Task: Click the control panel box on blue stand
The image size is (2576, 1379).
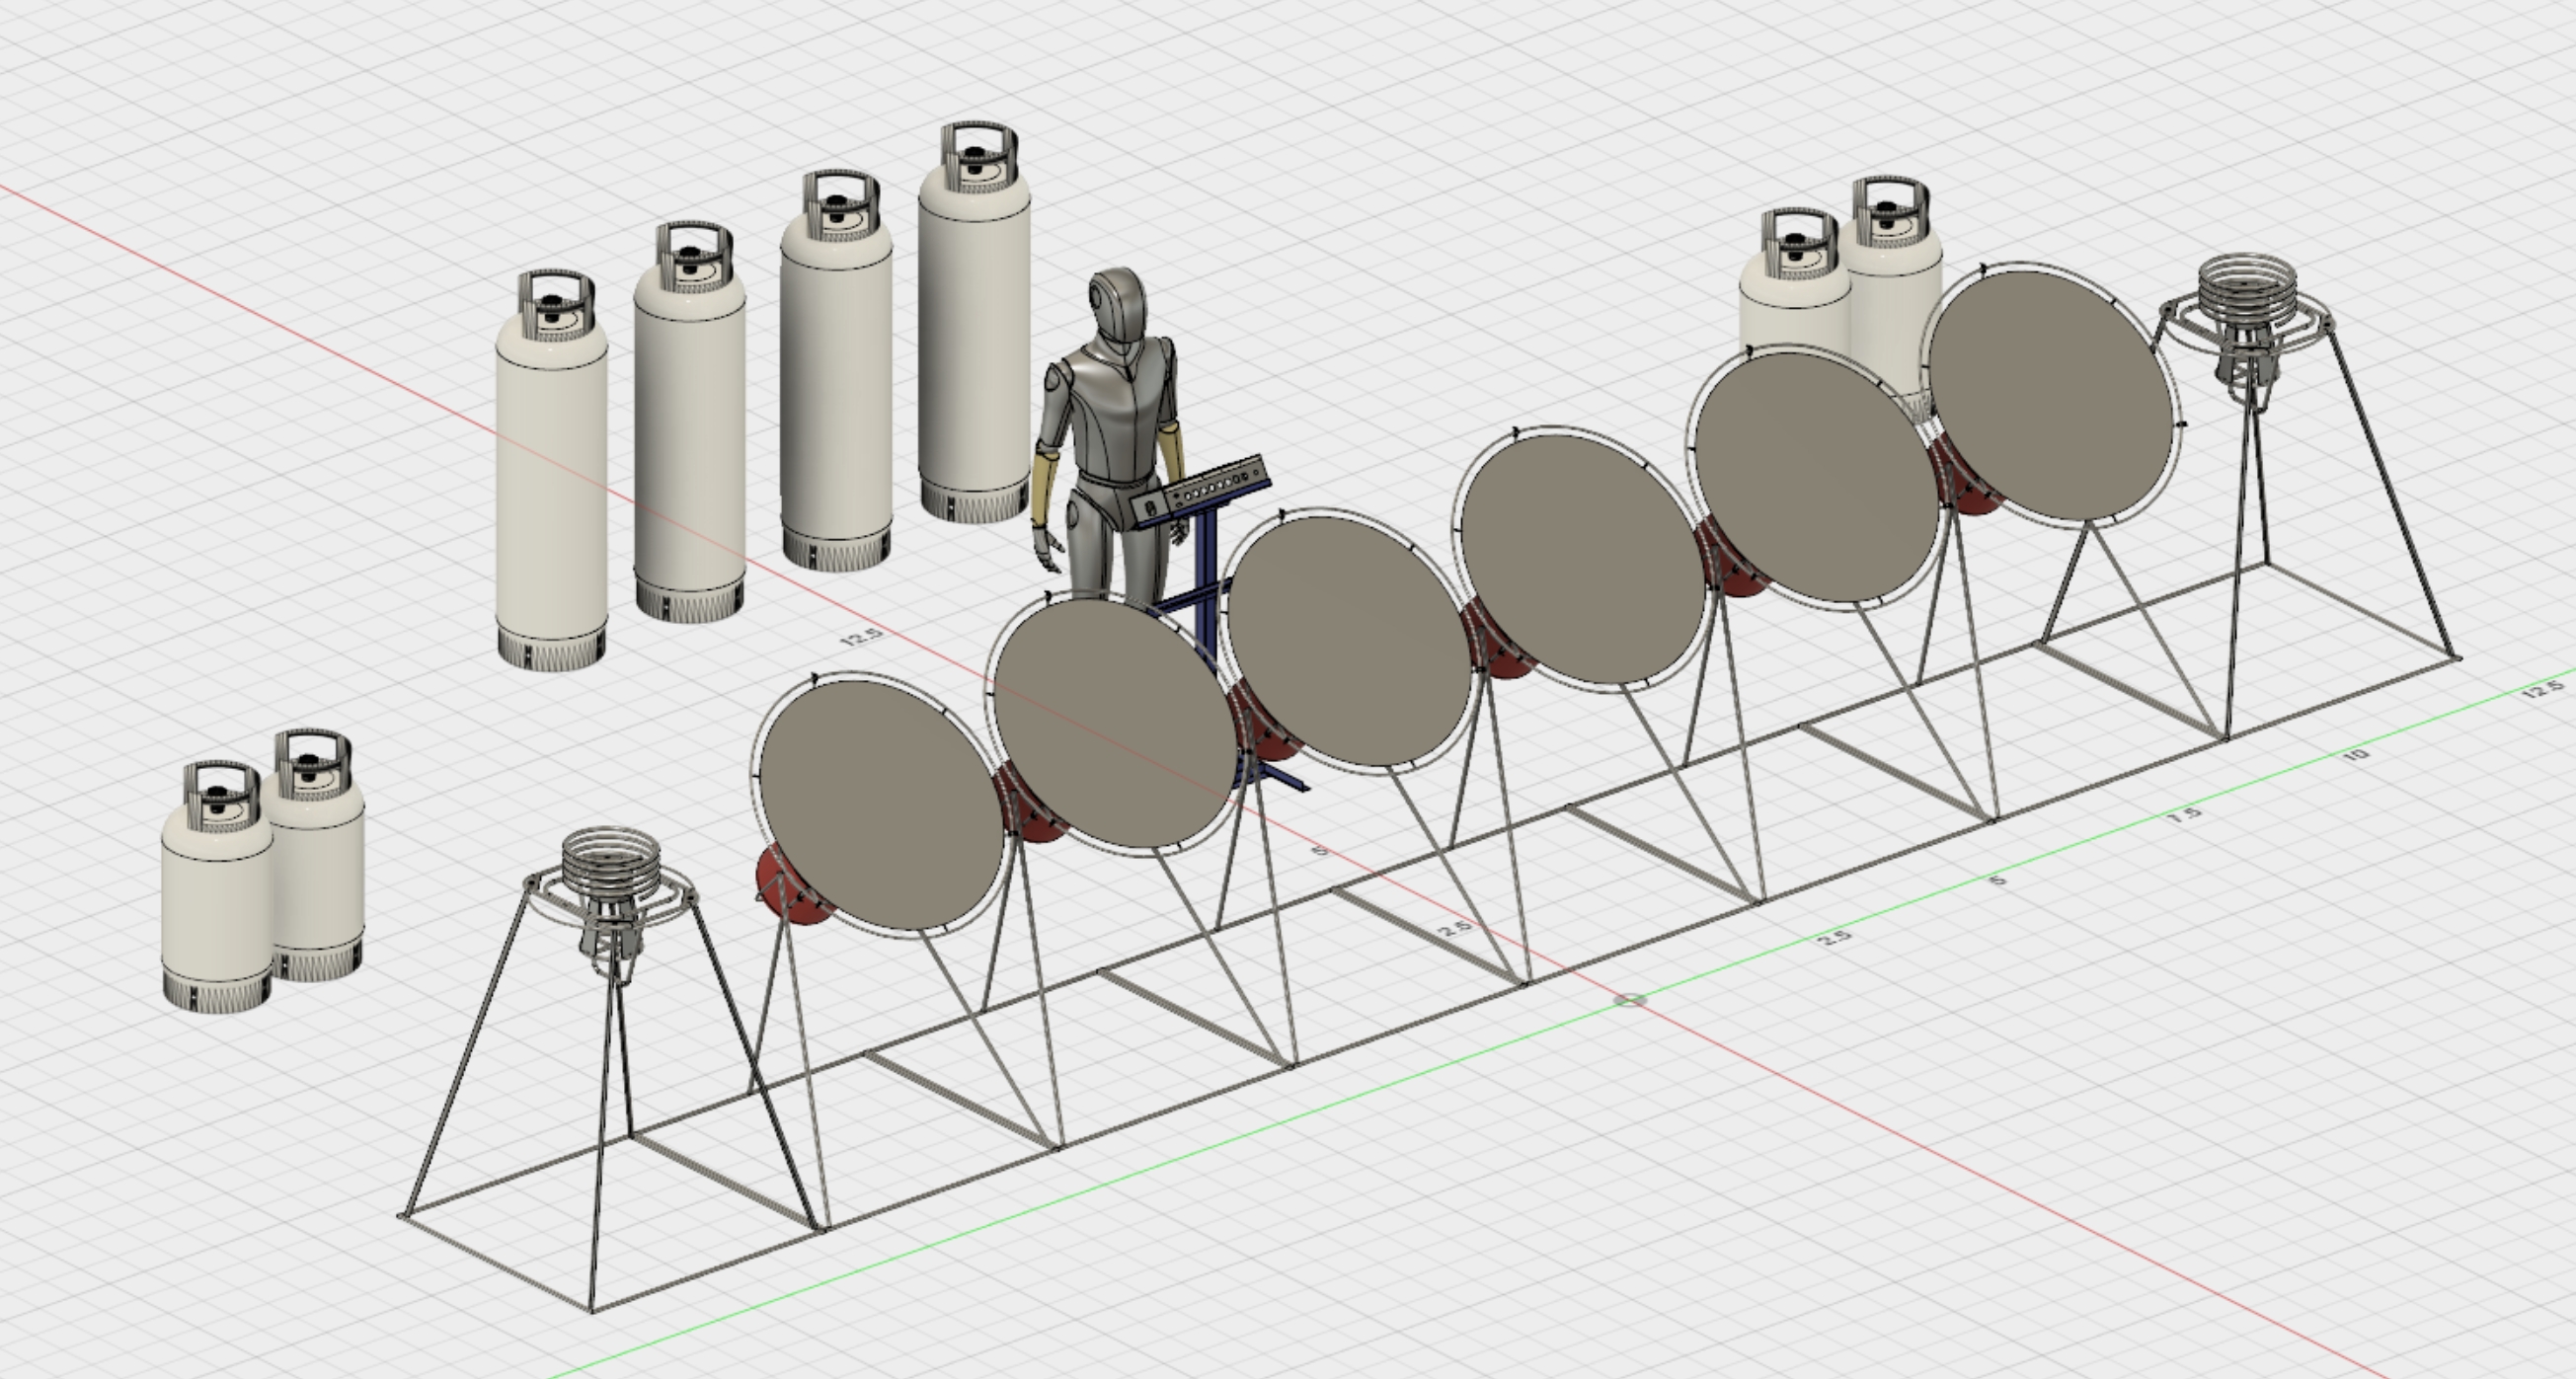Action: [x=1202, y=490]
